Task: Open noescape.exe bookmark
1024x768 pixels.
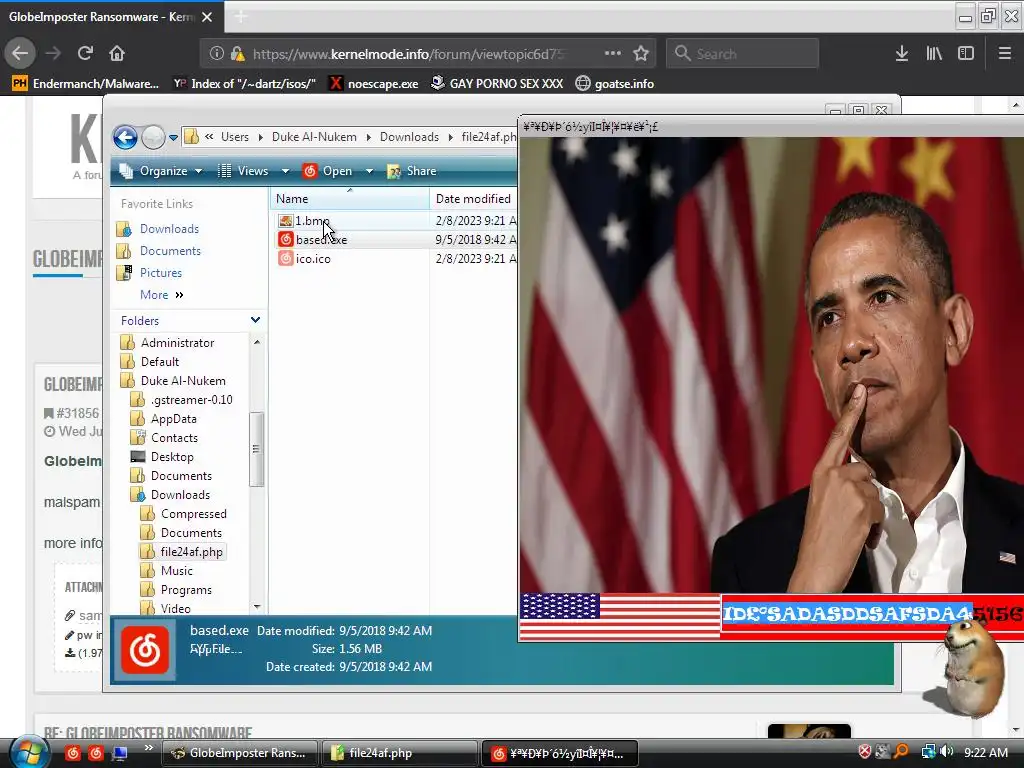Action: [374, 84]
